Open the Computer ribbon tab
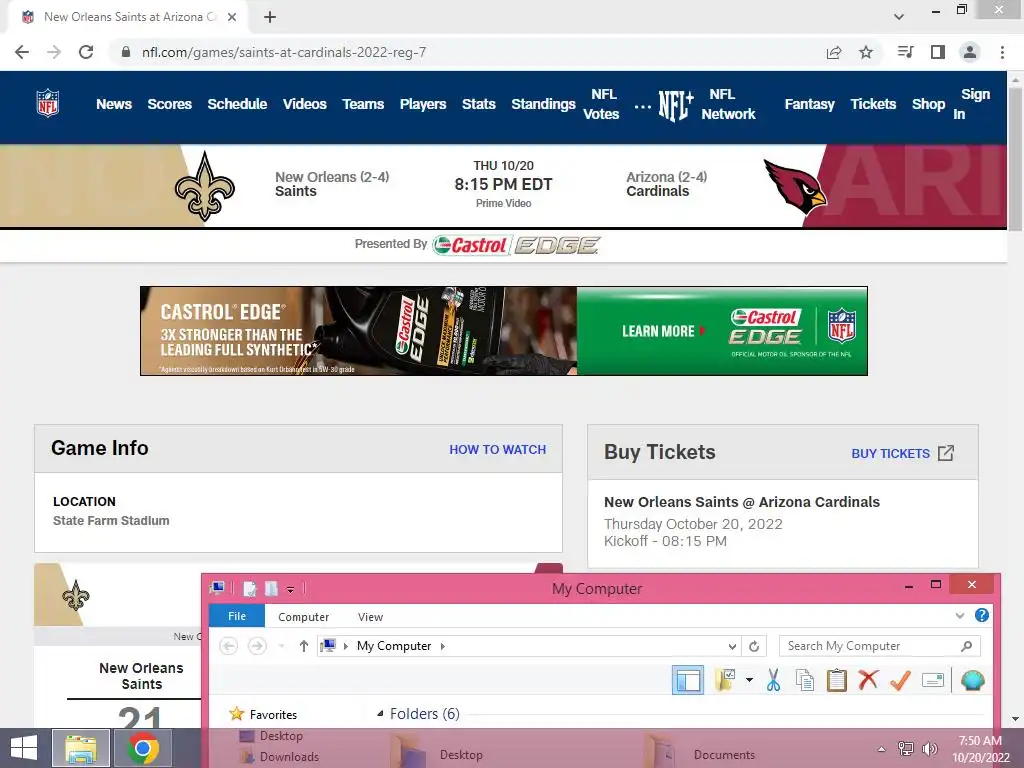Viewport: 1024px width, 768px height. 304,617
